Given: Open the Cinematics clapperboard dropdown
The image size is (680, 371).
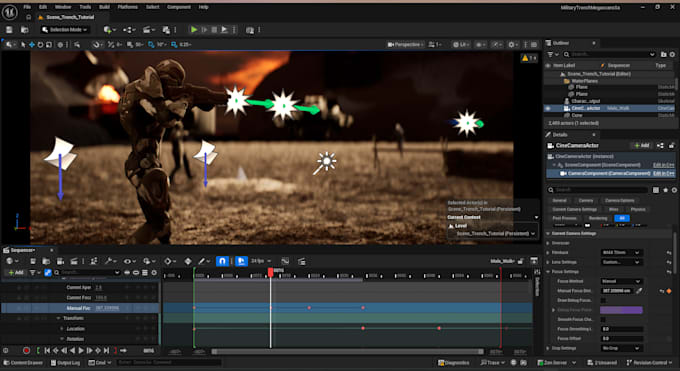Looking at the screenshot, I should [x=149, y=30].
